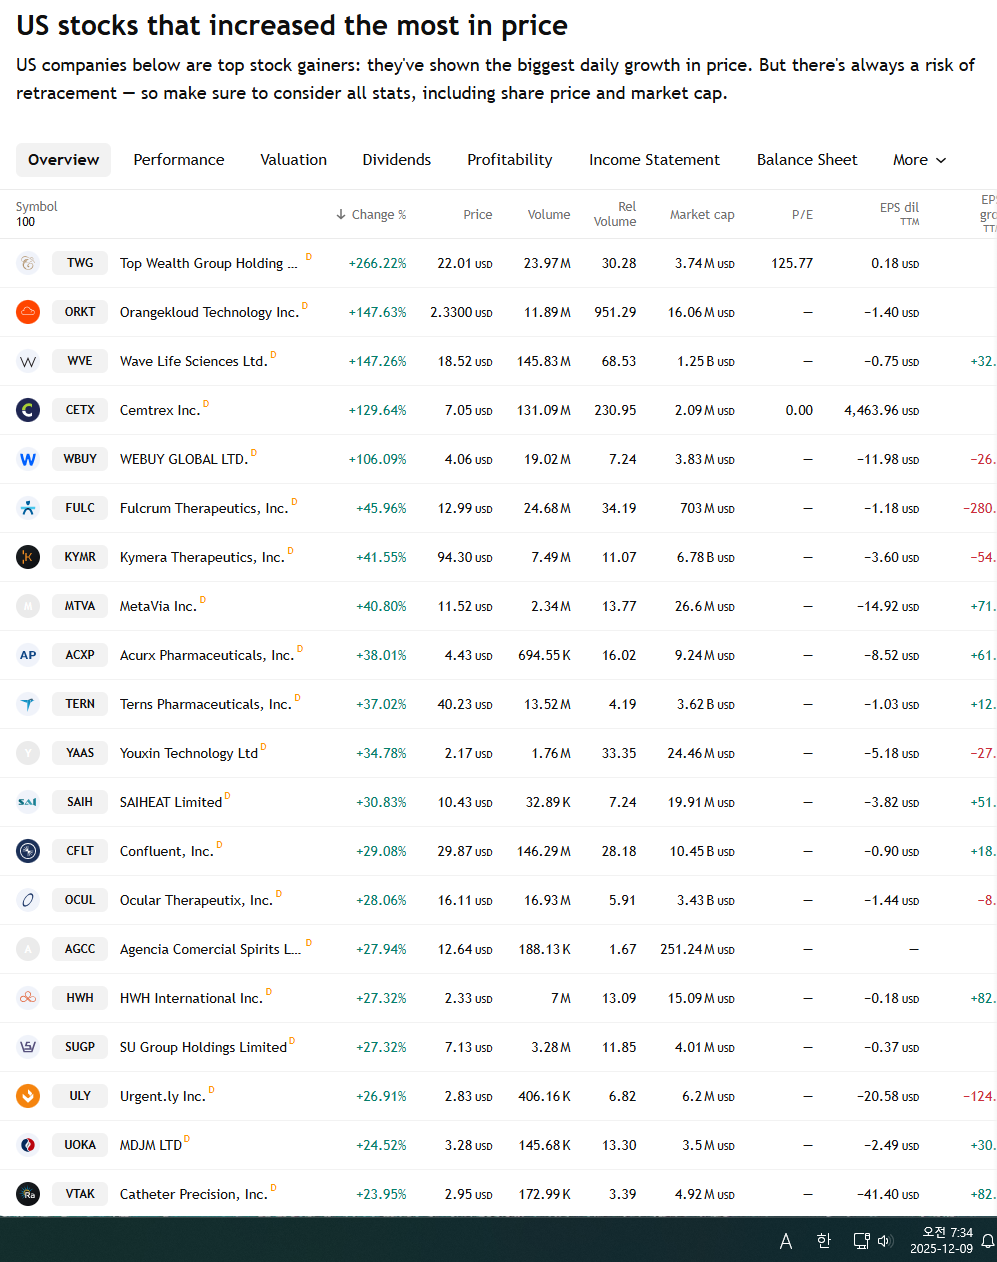The image size is (997, 1262).
Task: Click the HWH International logo icon
Action: [28, 998]
